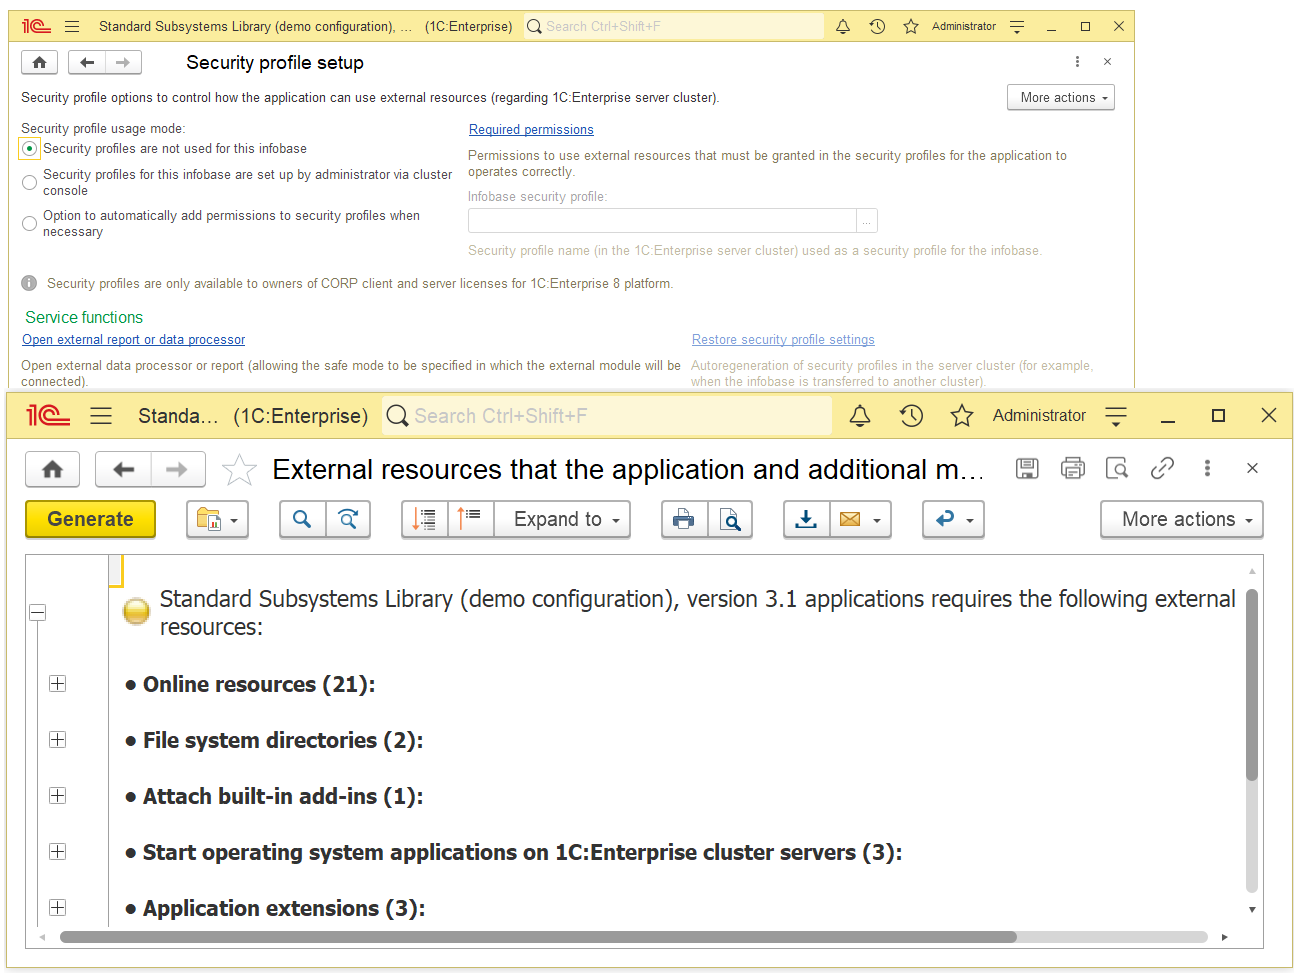Open 1C logo menu in front window
This screenshot has height=973, width=1301.
48,416
